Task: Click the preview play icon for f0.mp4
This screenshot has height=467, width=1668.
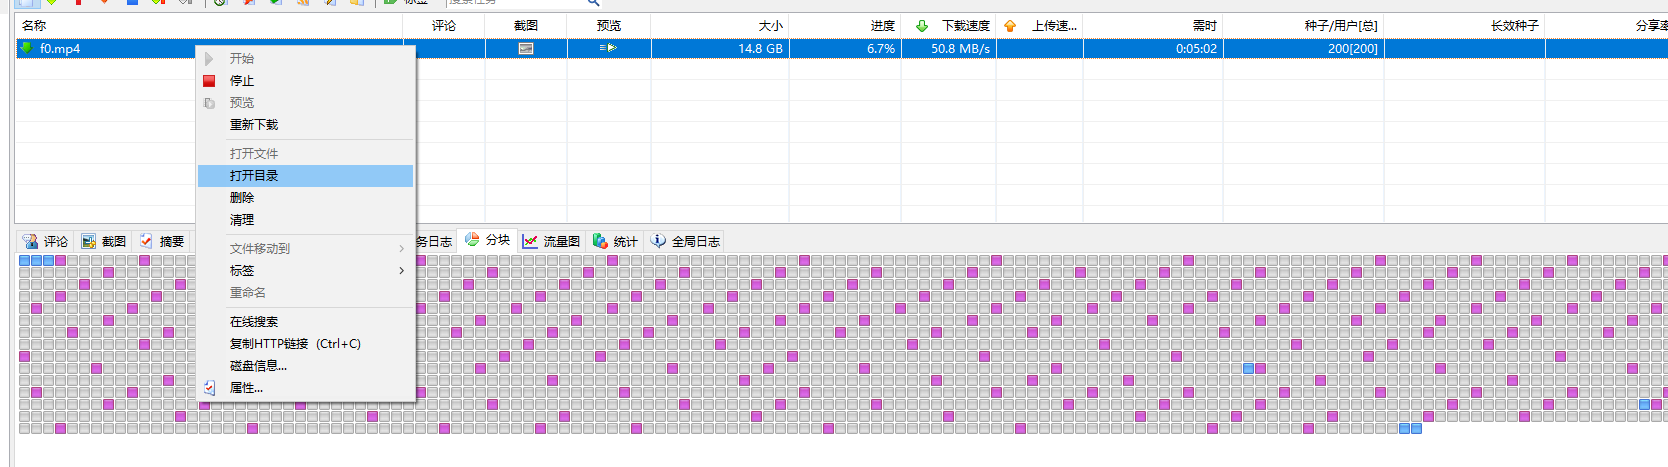Action: [x=608, y=48]
